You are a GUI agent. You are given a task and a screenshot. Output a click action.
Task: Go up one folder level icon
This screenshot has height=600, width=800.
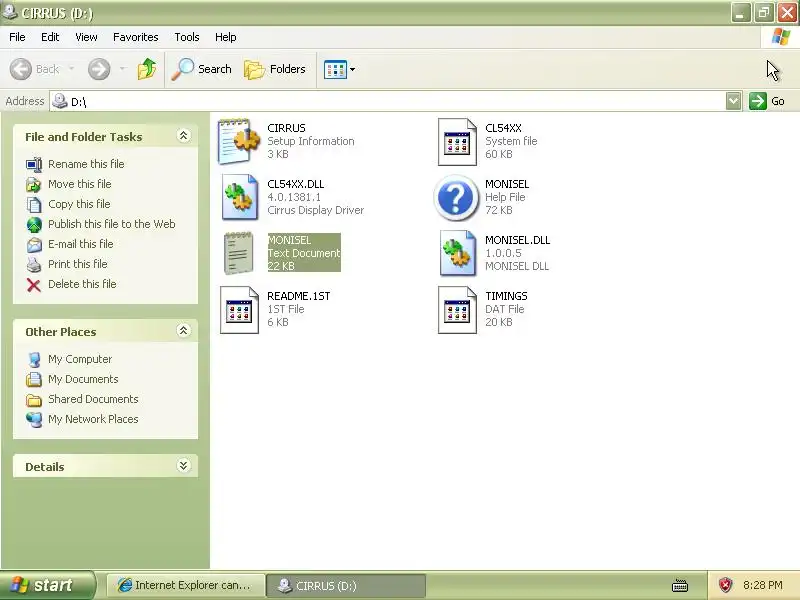[147, 69]
